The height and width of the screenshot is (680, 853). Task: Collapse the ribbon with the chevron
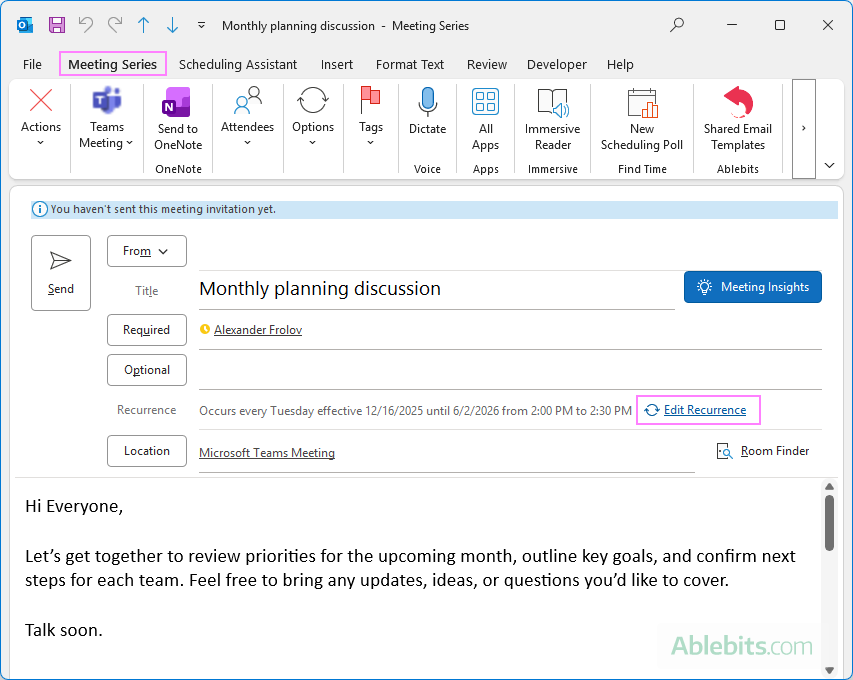(828, 163)
